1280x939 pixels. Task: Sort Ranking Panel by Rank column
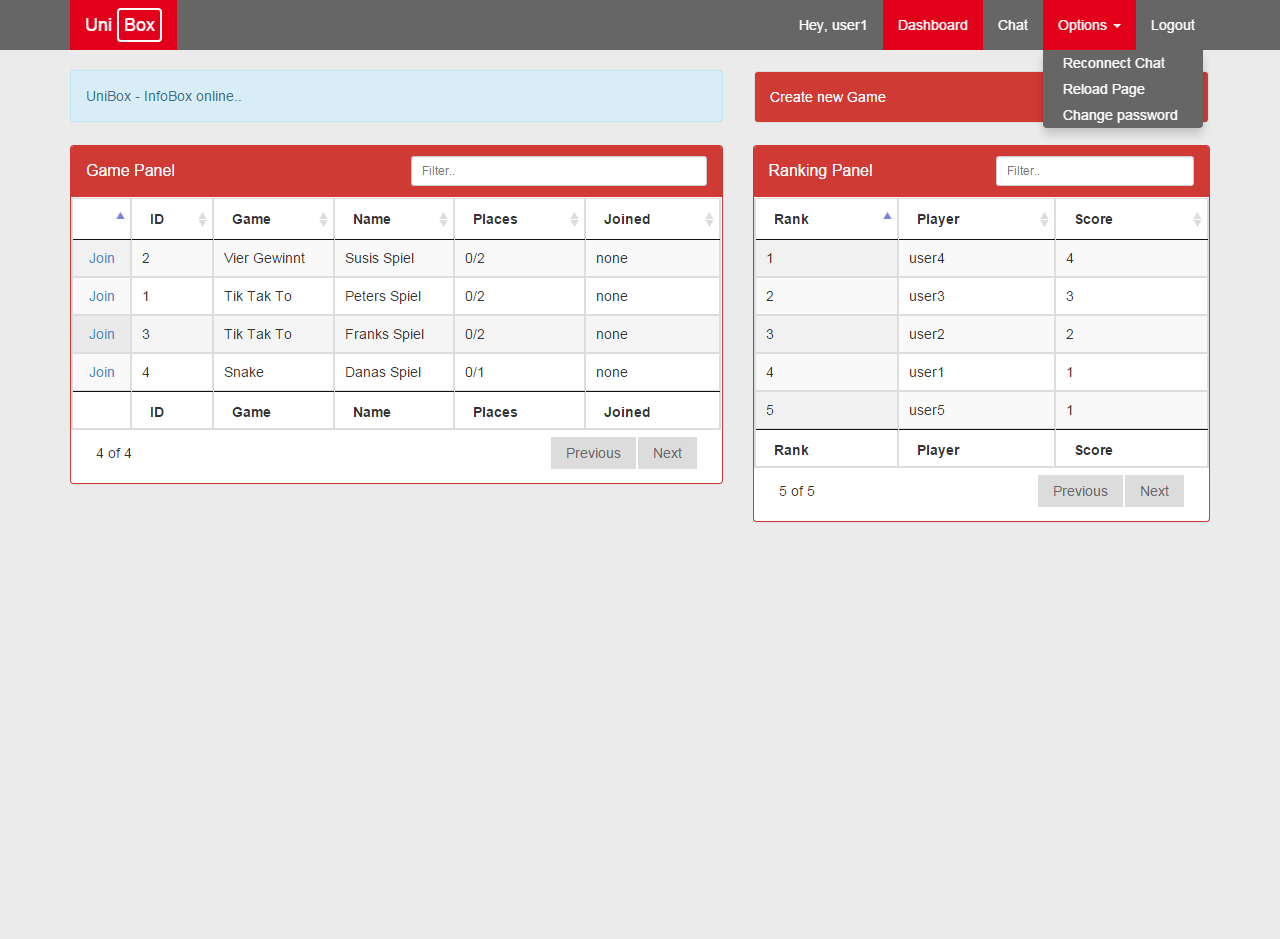pyautogui.click(x=826, y=219)
